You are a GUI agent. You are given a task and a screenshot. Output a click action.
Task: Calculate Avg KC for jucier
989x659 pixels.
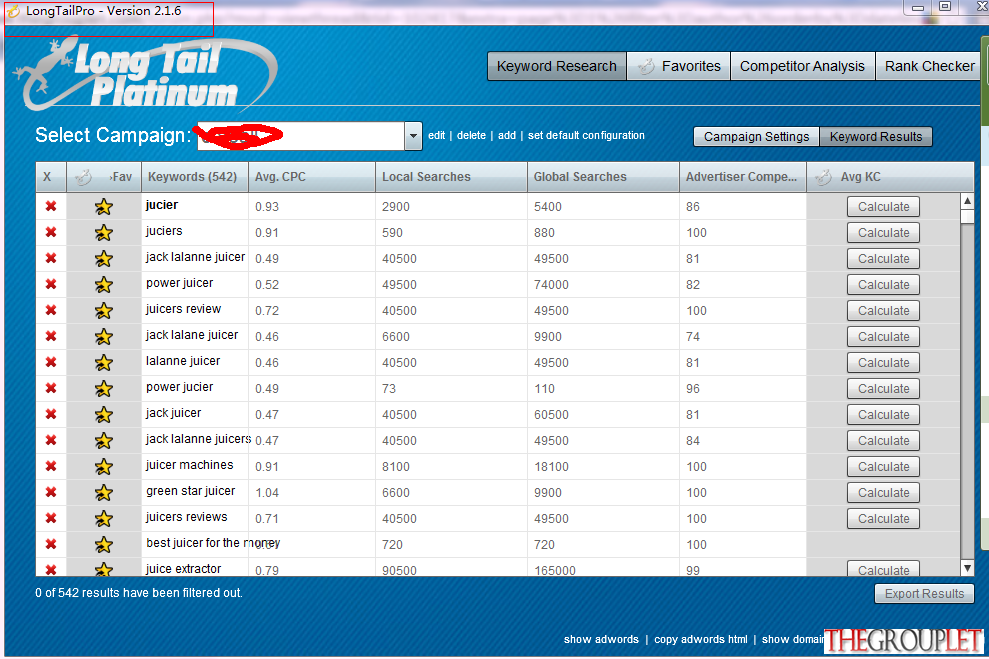click(883, 207)
